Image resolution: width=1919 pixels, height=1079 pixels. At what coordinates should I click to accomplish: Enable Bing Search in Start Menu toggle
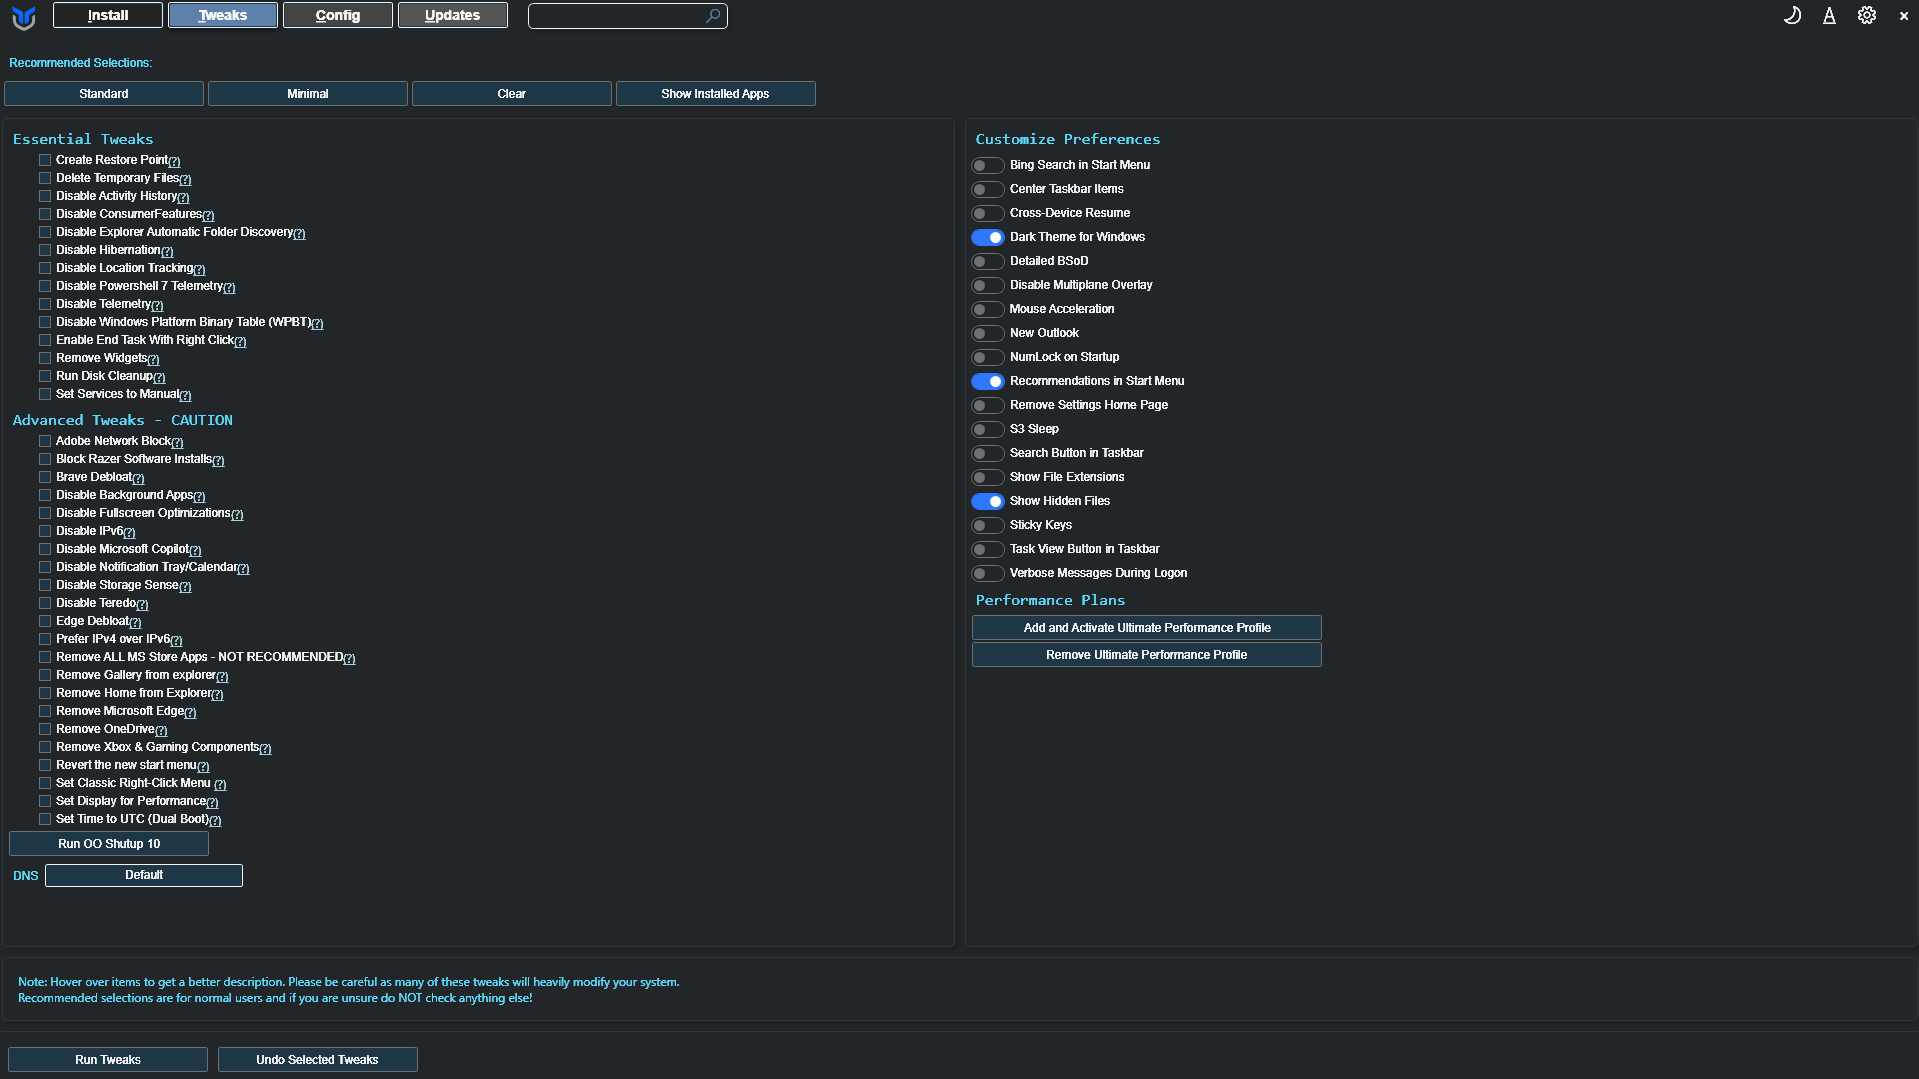[988, 165]
